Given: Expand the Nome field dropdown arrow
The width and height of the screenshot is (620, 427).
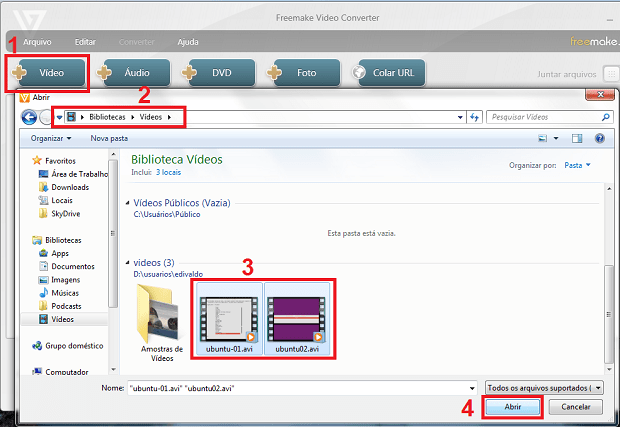Looking at the screenshot, I should [472, 388].
